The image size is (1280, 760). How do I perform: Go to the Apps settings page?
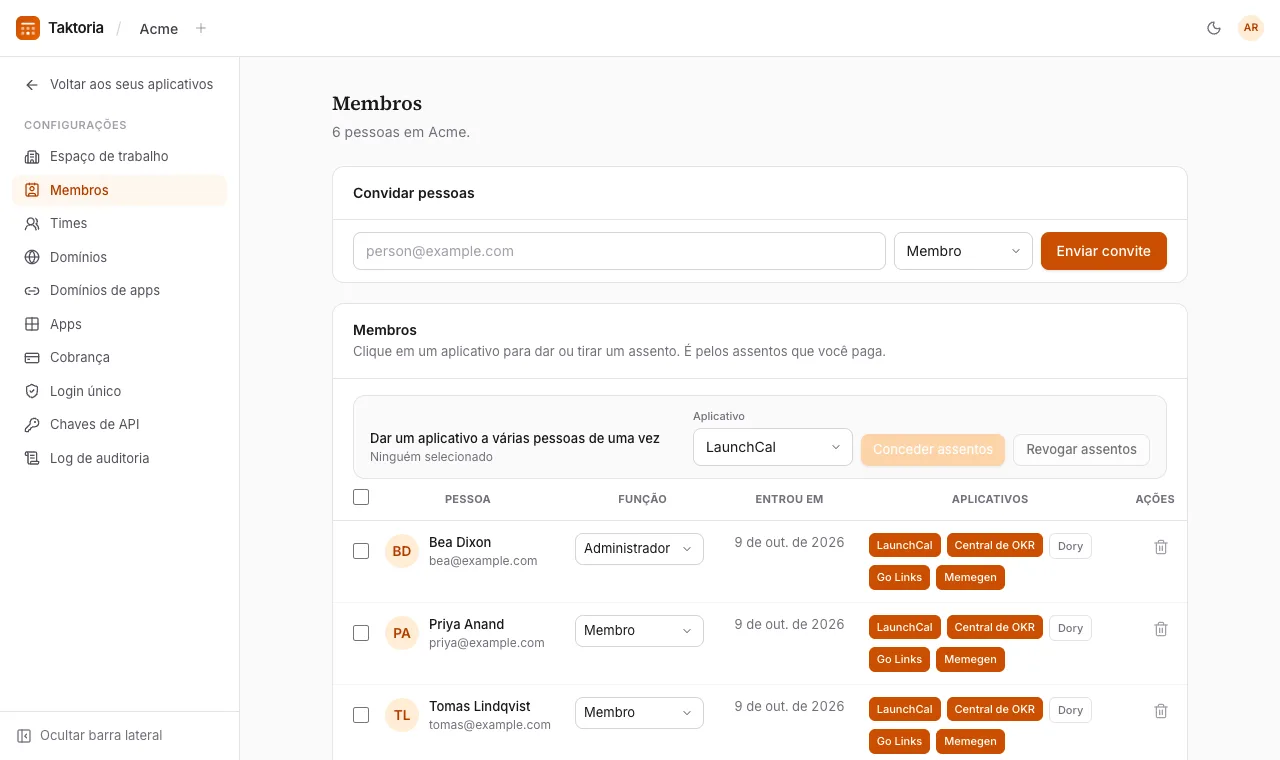[x=119, y=324]
